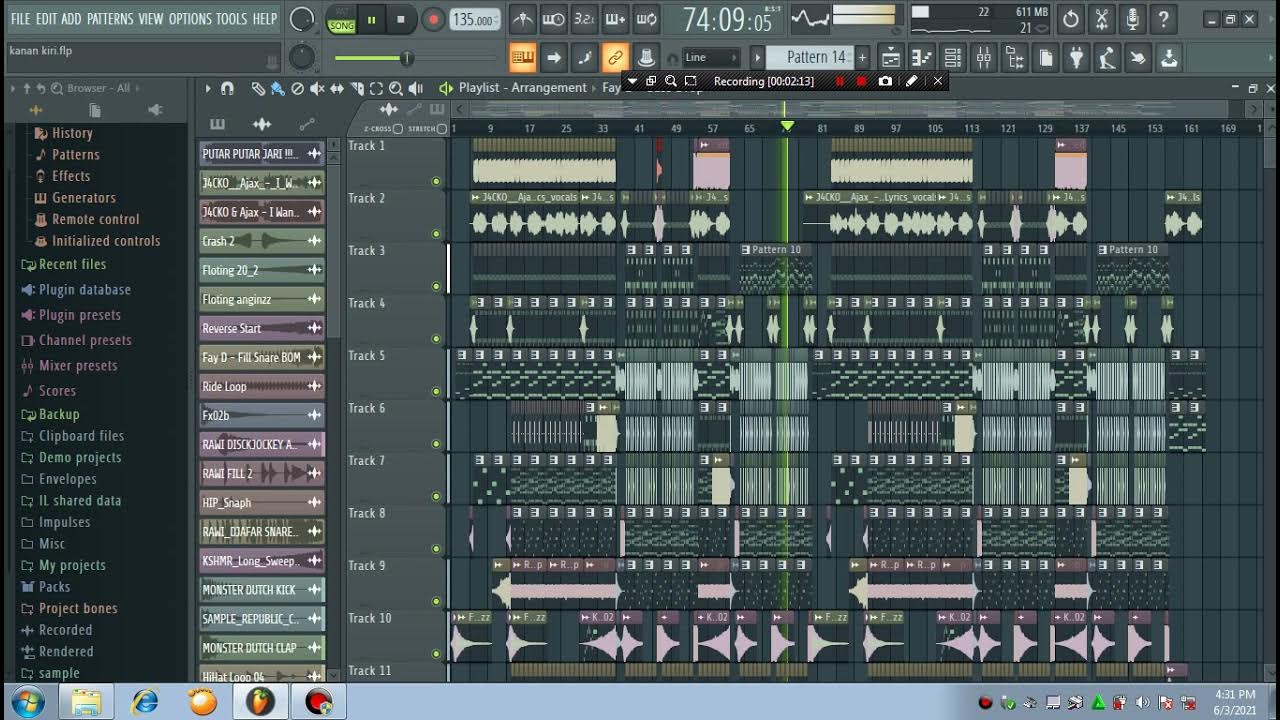This screenshot has width=1280, height=720.
Task: Expand the Backup folder in browser
Action: pyautogui.click(x=50, y=414)
